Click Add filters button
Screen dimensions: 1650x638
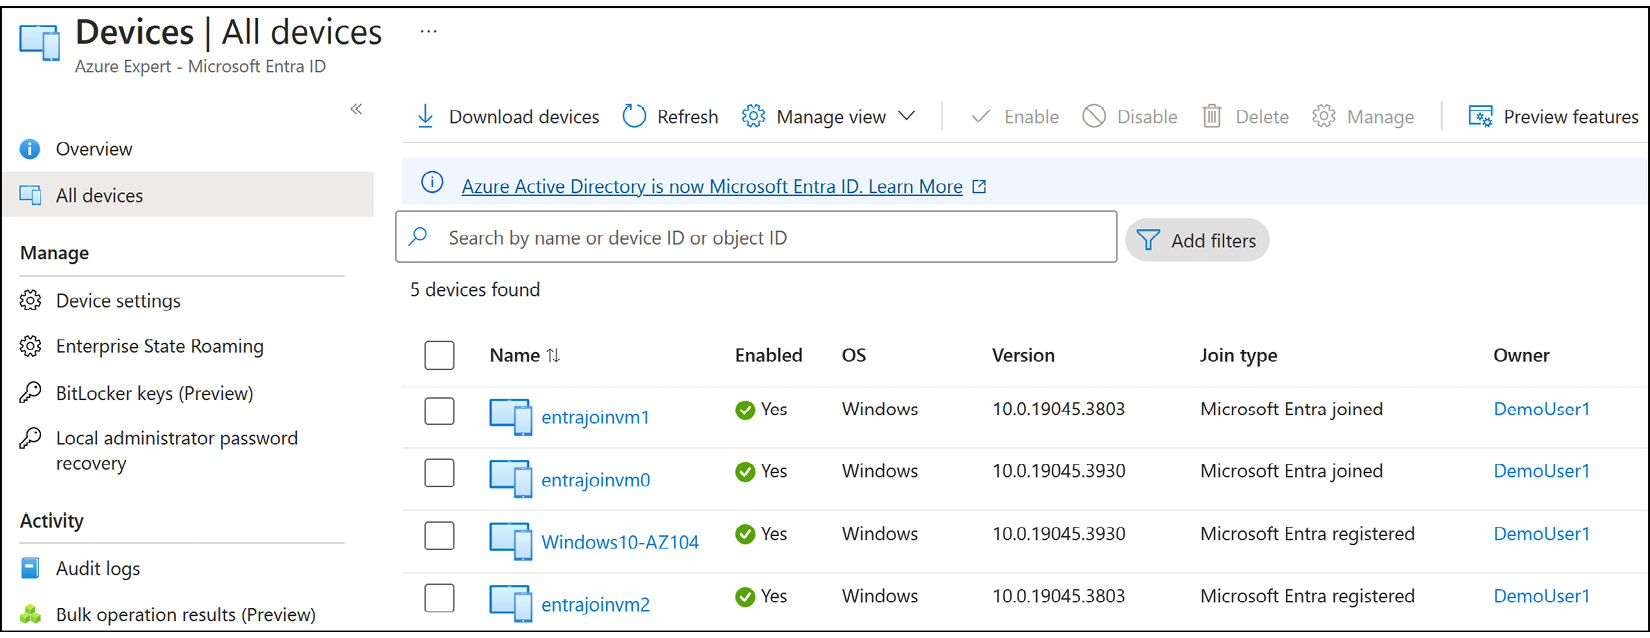[x=1197, y=240]
